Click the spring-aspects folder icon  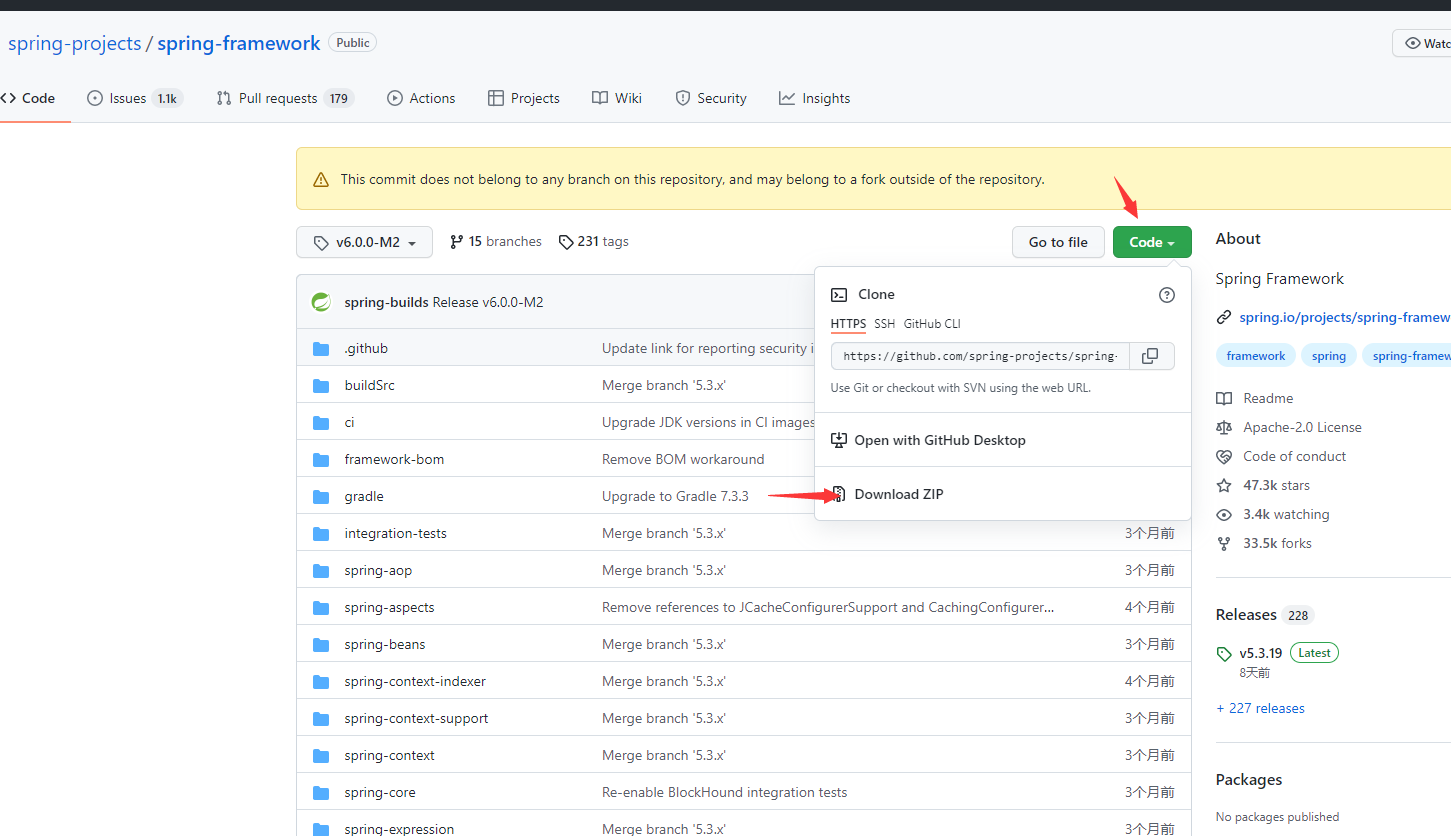coord(321,608)
